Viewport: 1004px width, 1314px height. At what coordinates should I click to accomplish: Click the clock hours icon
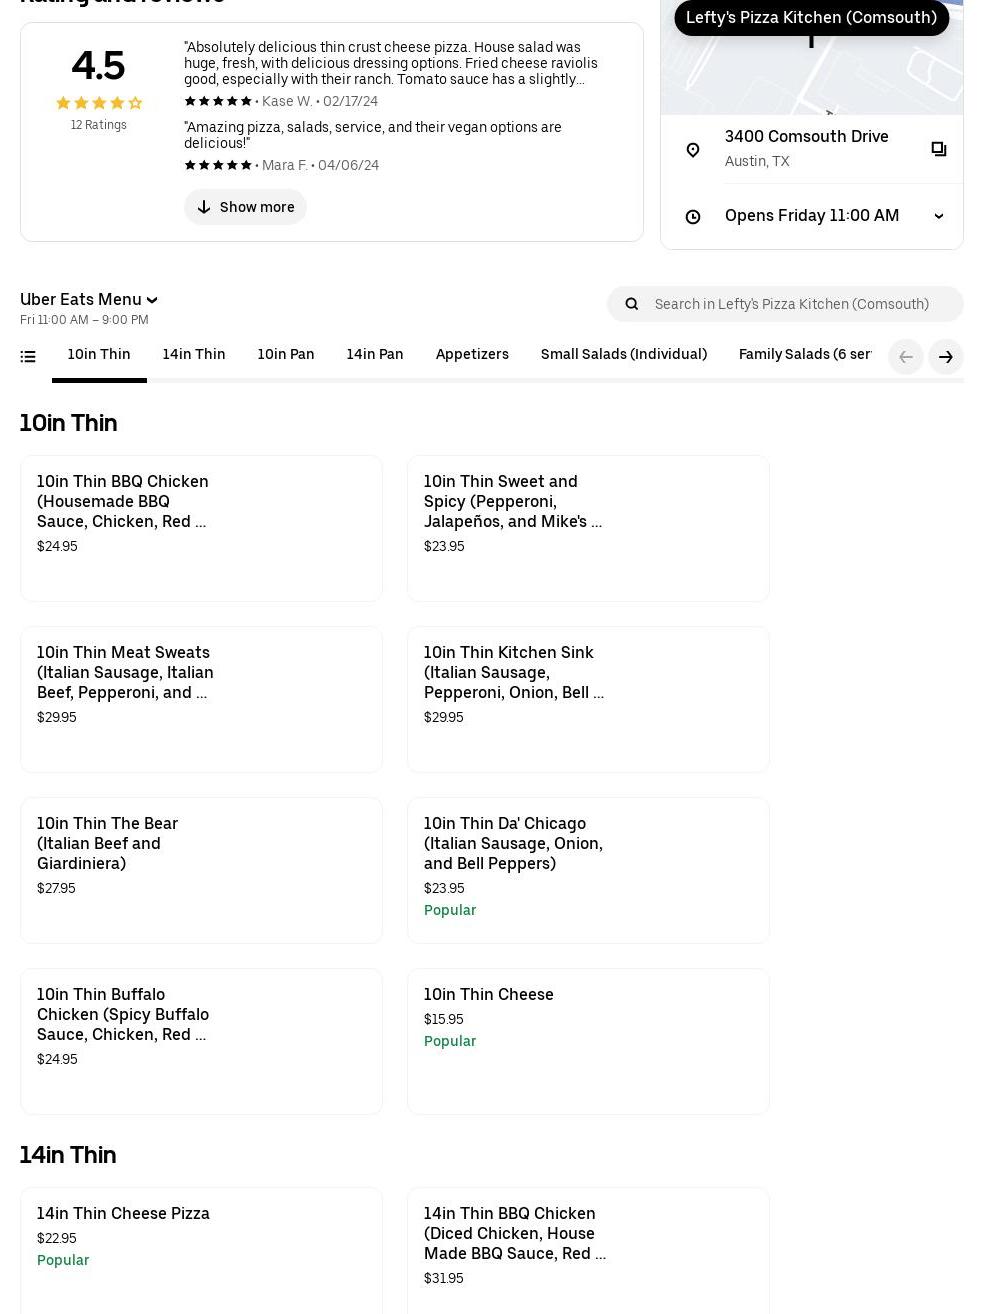[x=693, y=216]
